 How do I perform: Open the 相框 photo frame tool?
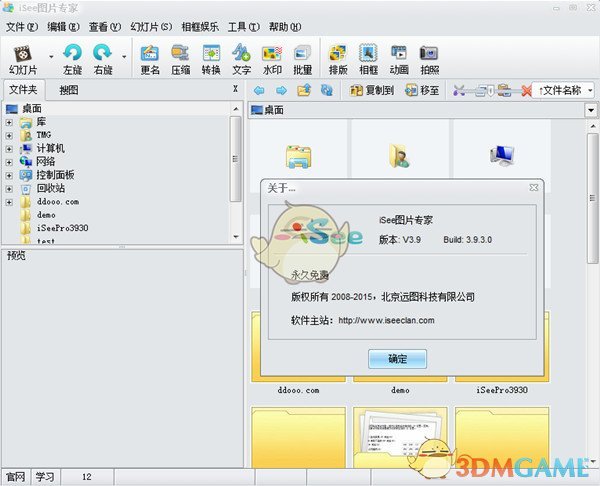tap(368, 59)
